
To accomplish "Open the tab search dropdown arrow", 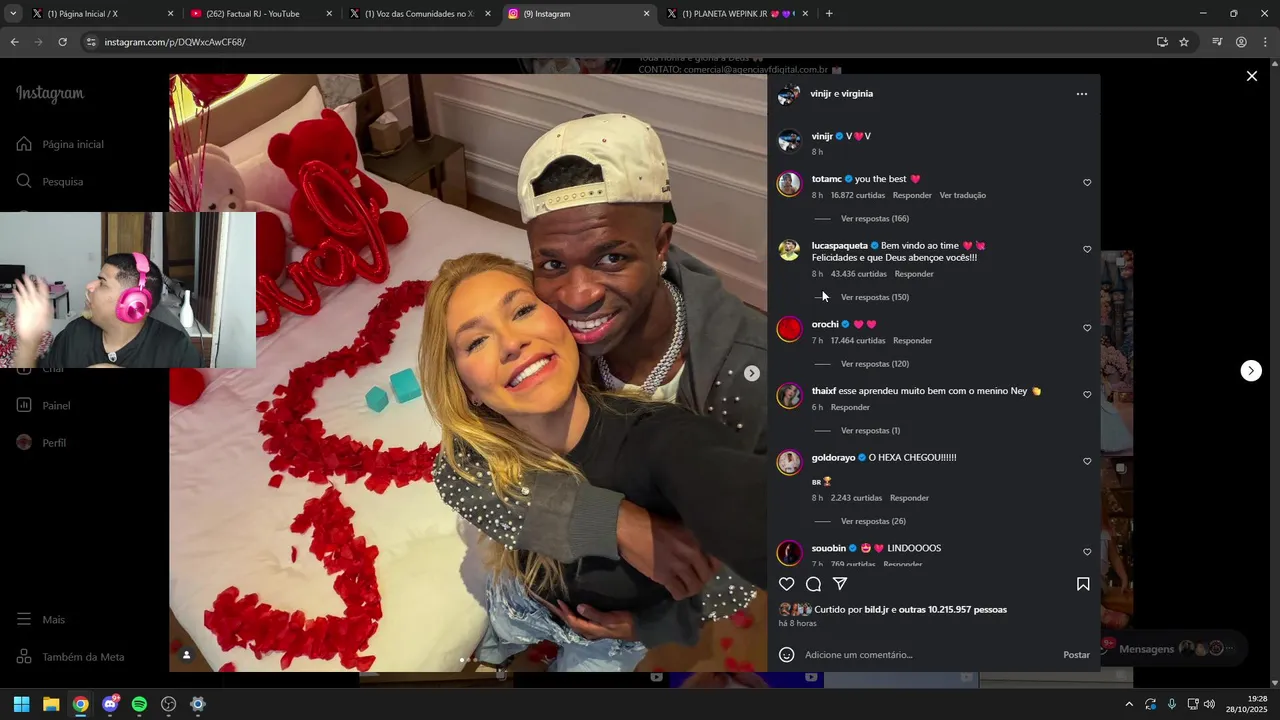I will (x=13, y=14).
